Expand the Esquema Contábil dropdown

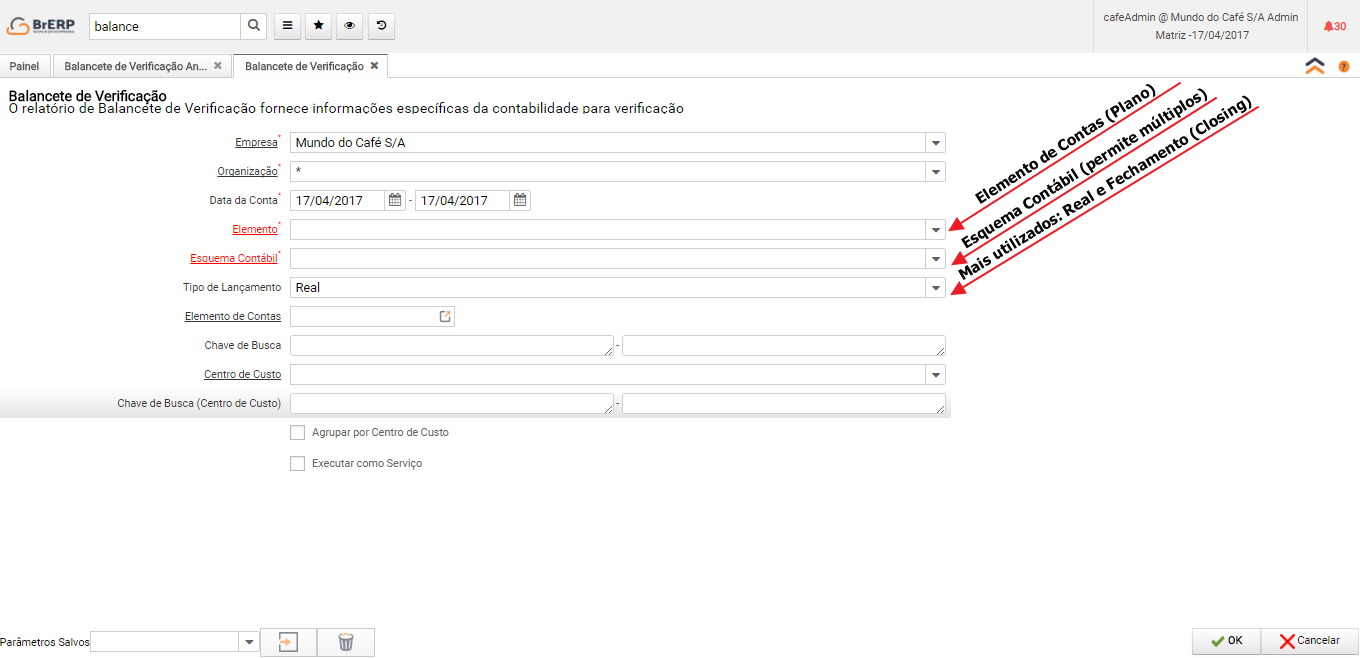click(x=935, y=259)
